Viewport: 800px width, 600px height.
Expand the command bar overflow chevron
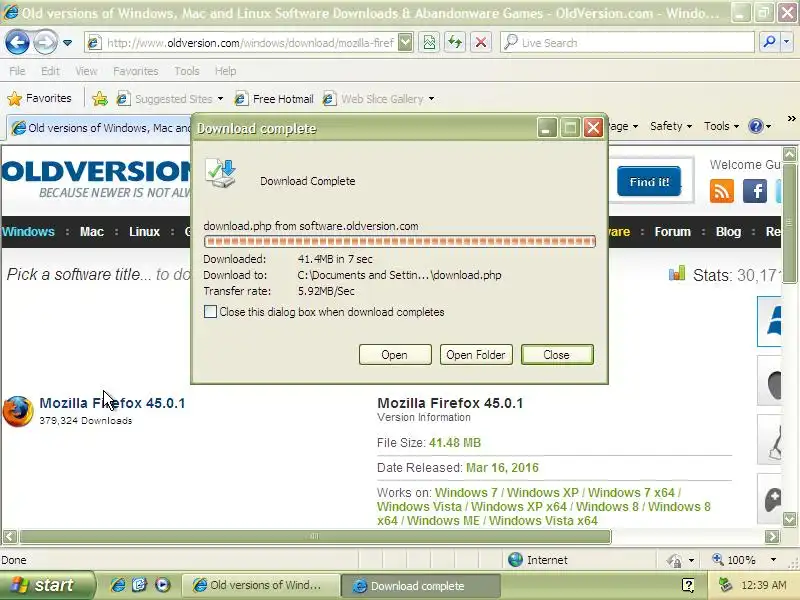pos(791,118)
